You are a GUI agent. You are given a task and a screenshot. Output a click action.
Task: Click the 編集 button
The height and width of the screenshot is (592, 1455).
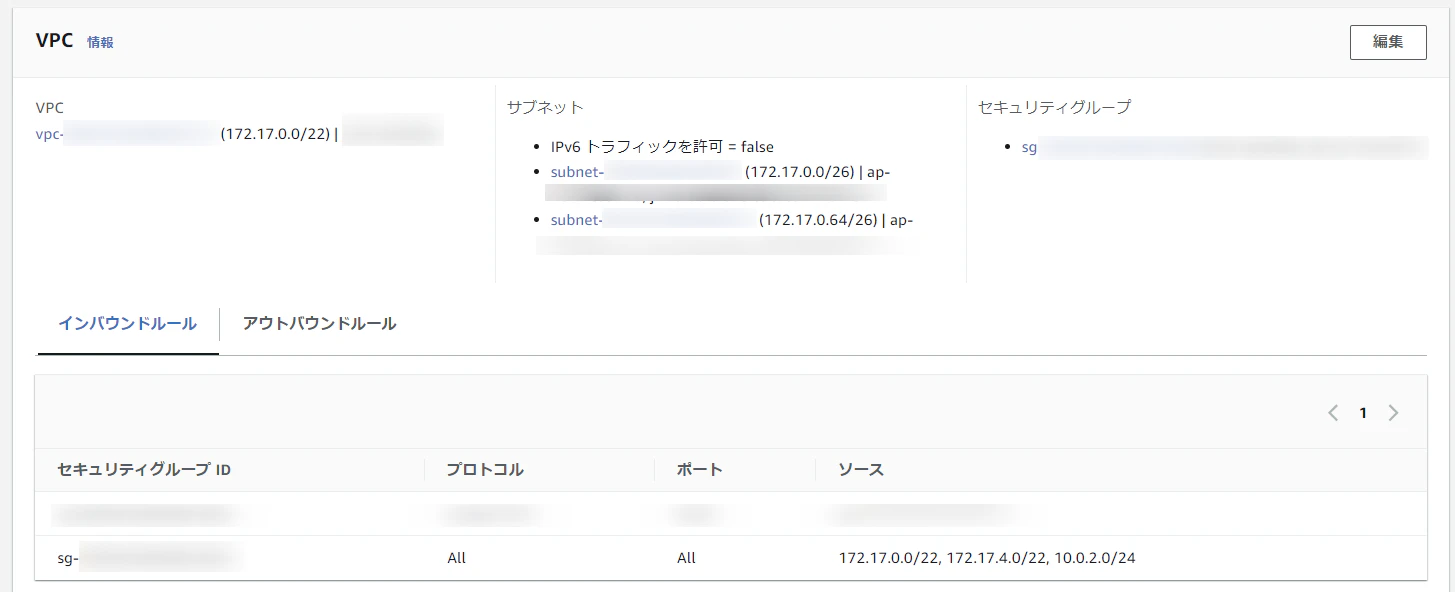pos(1388,42)
